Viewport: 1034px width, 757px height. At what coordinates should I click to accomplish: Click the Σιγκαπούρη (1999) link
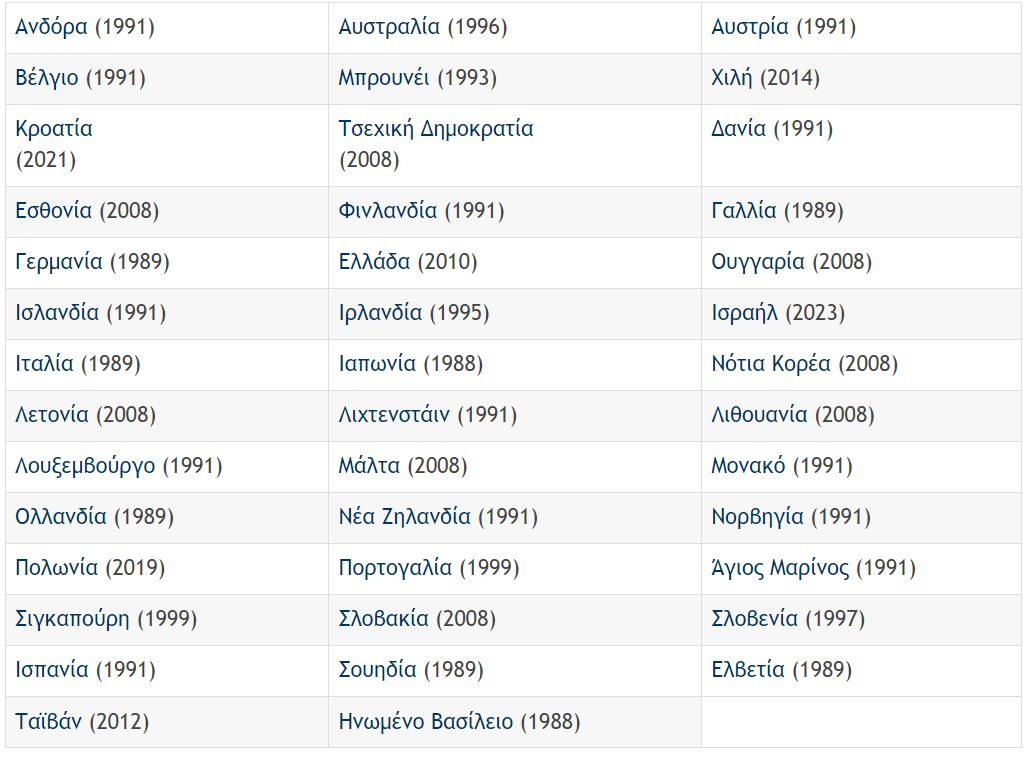[106, 619]
